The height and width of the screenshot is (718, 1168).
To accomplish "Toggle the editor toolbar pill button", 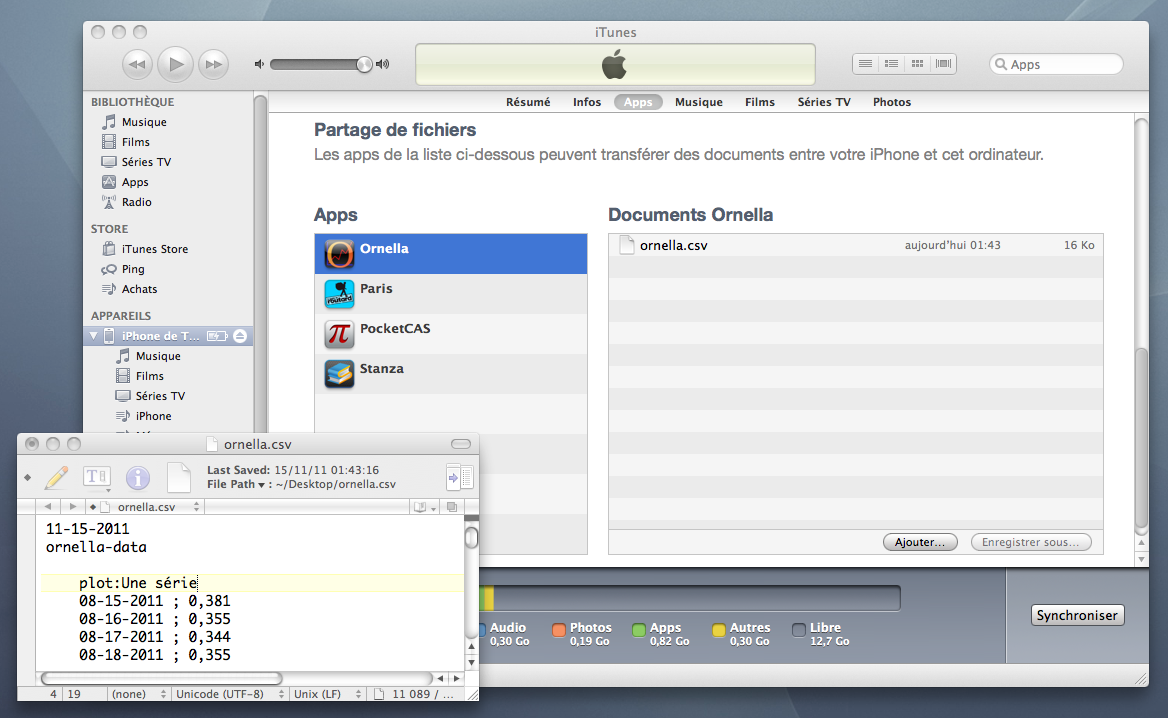I will coord(461,444).
